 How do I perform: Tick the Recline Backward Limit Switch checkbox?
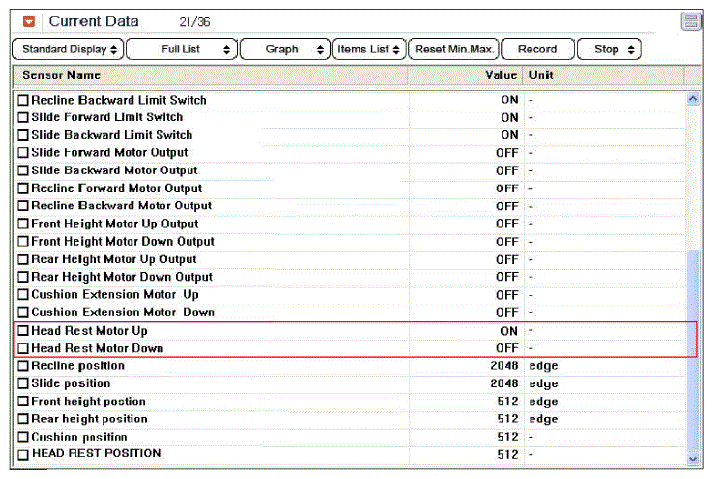(x=23, y=100)
